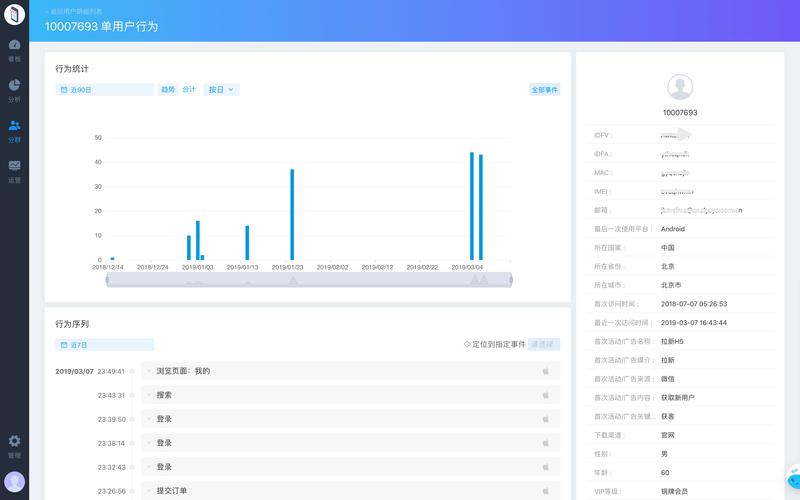Click the app logo in top-left corner
This screenshot has width=800, height=500.
pos(14,16)
